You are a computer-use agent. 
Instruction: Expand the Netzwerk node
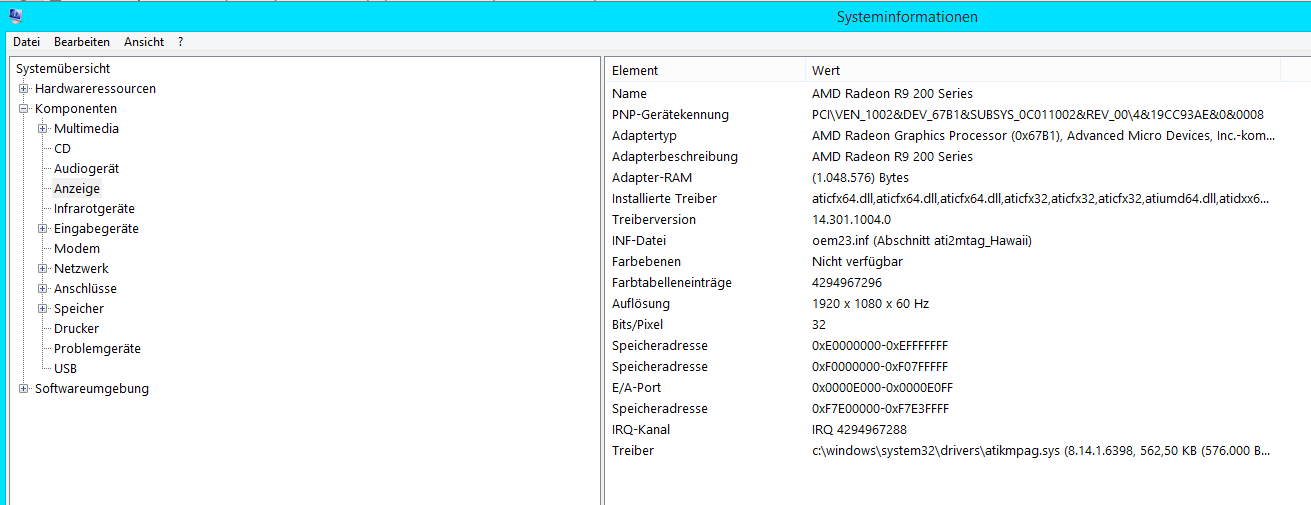coord(43,269)
